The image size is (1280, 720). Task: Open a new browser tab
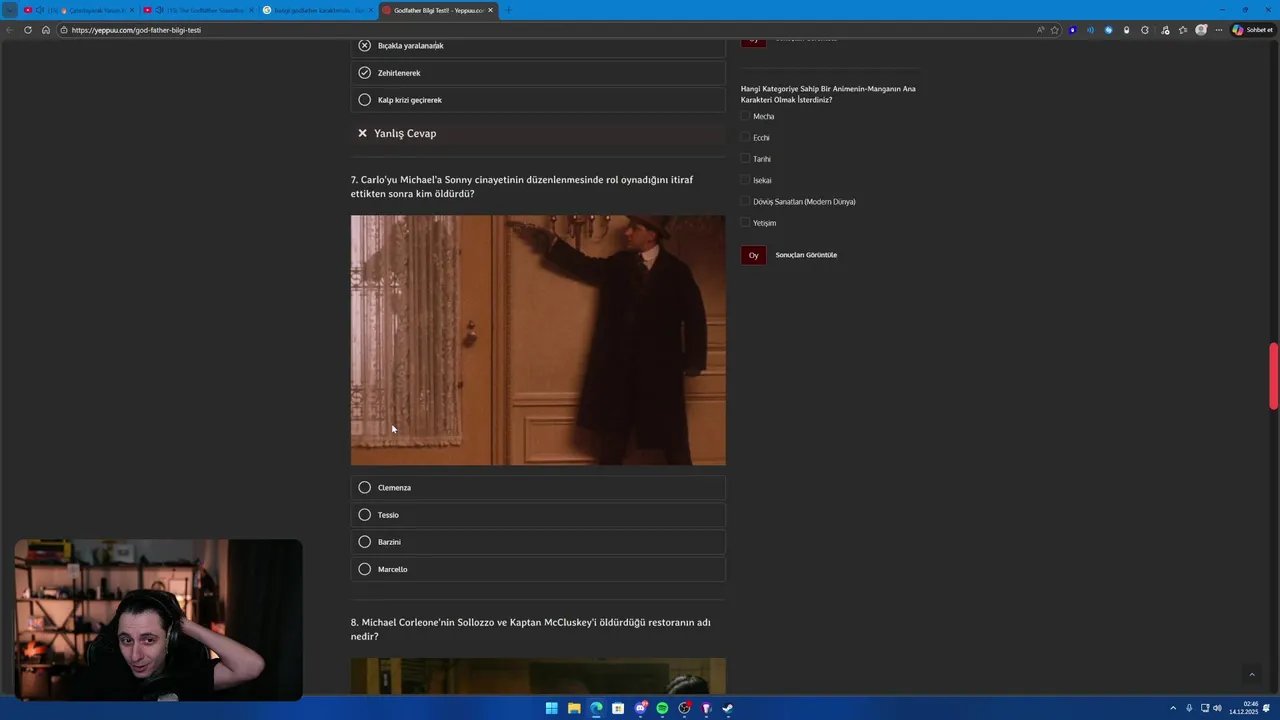[508, 10]
